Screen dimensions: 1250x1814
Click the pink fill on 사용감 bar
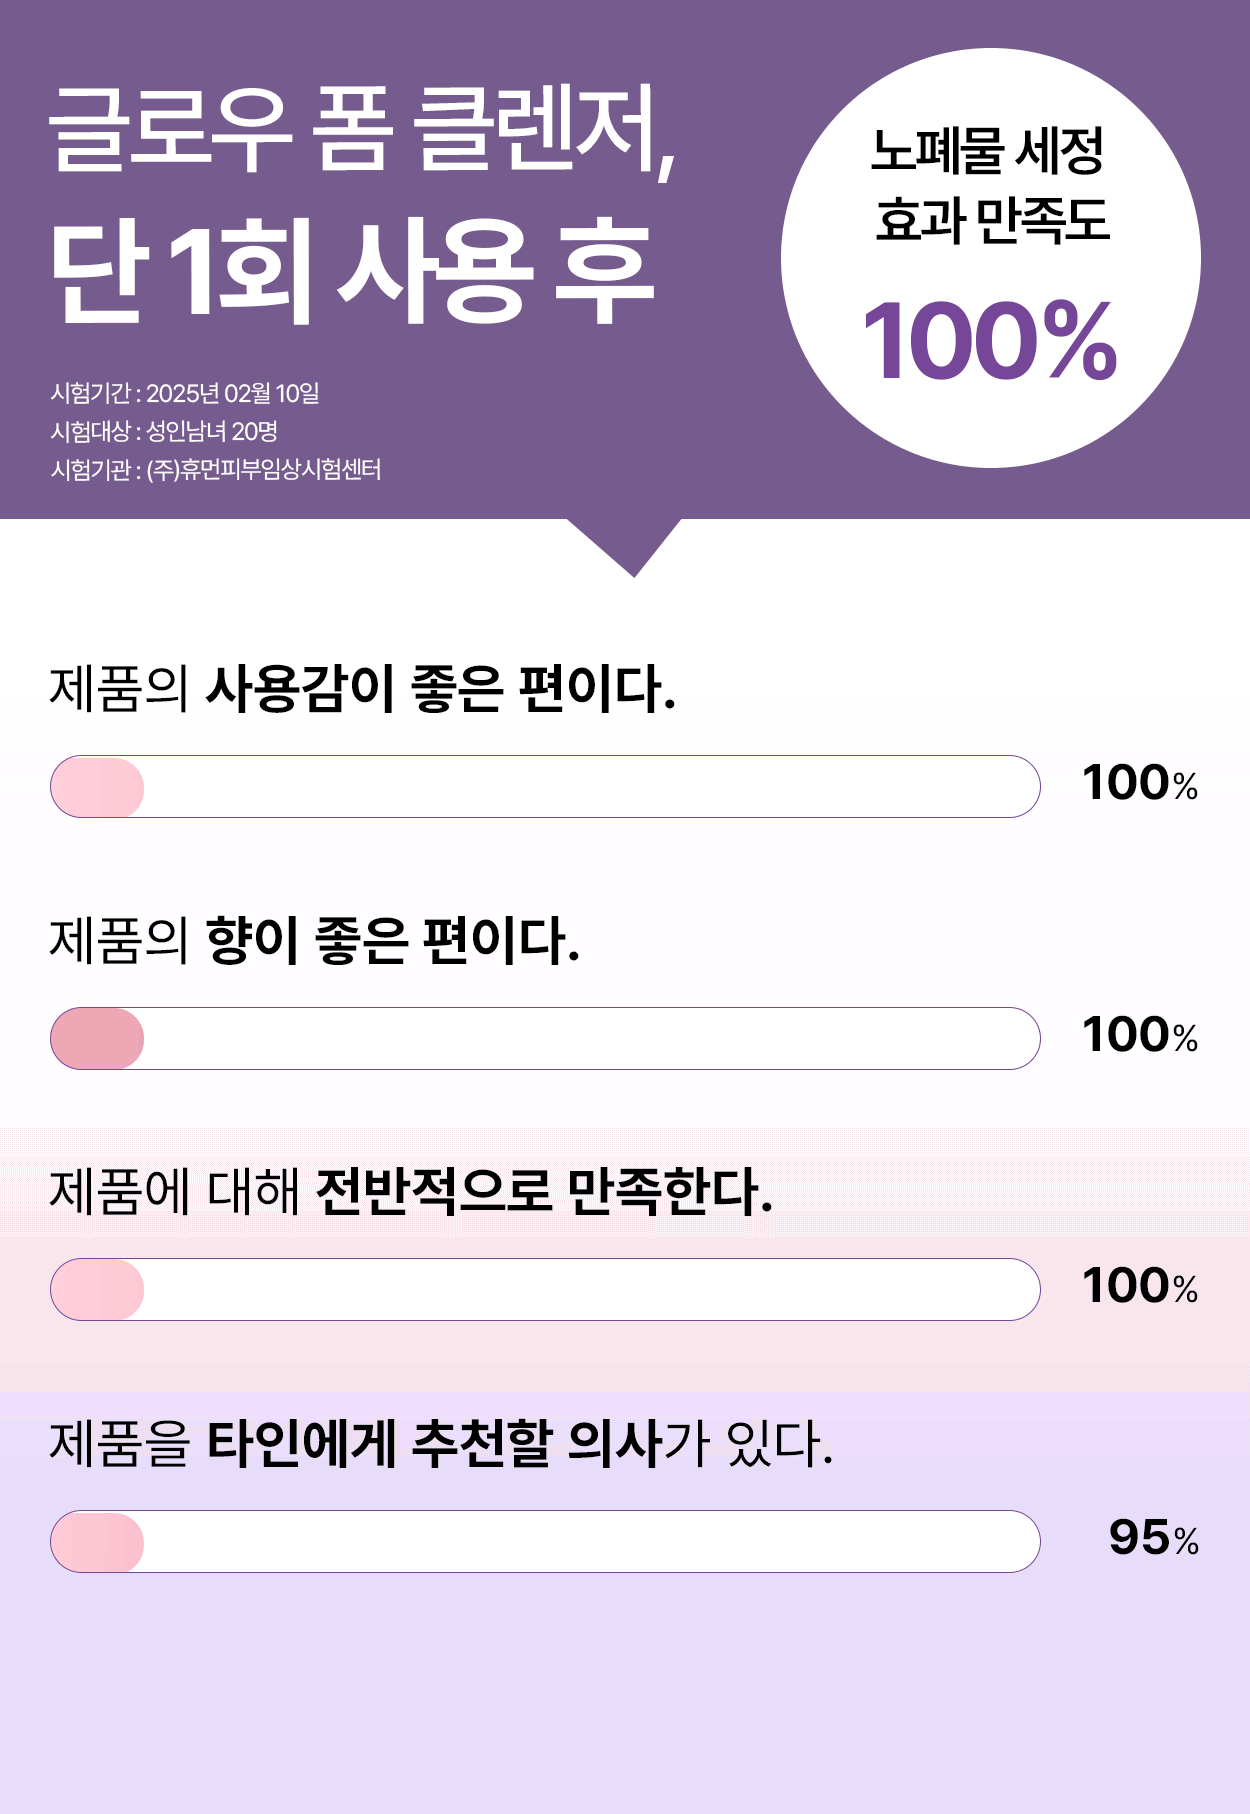(x=97, y=787)
